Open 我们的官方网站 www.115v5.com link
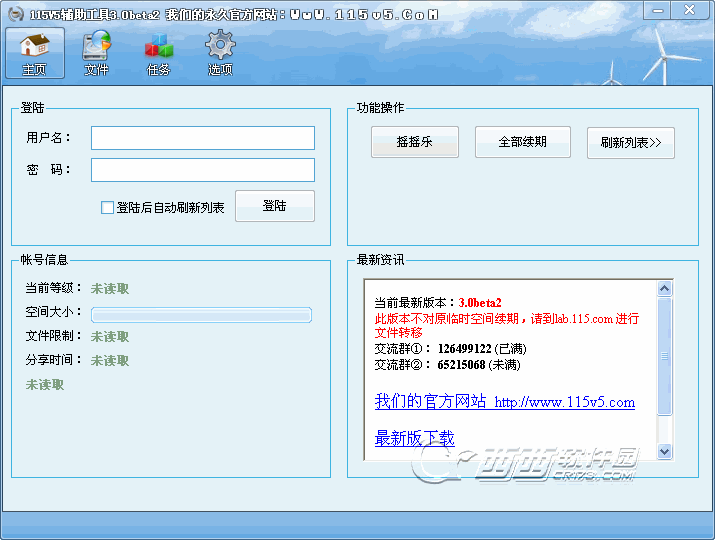Viewport: 715px width, 540px height. 505,401
